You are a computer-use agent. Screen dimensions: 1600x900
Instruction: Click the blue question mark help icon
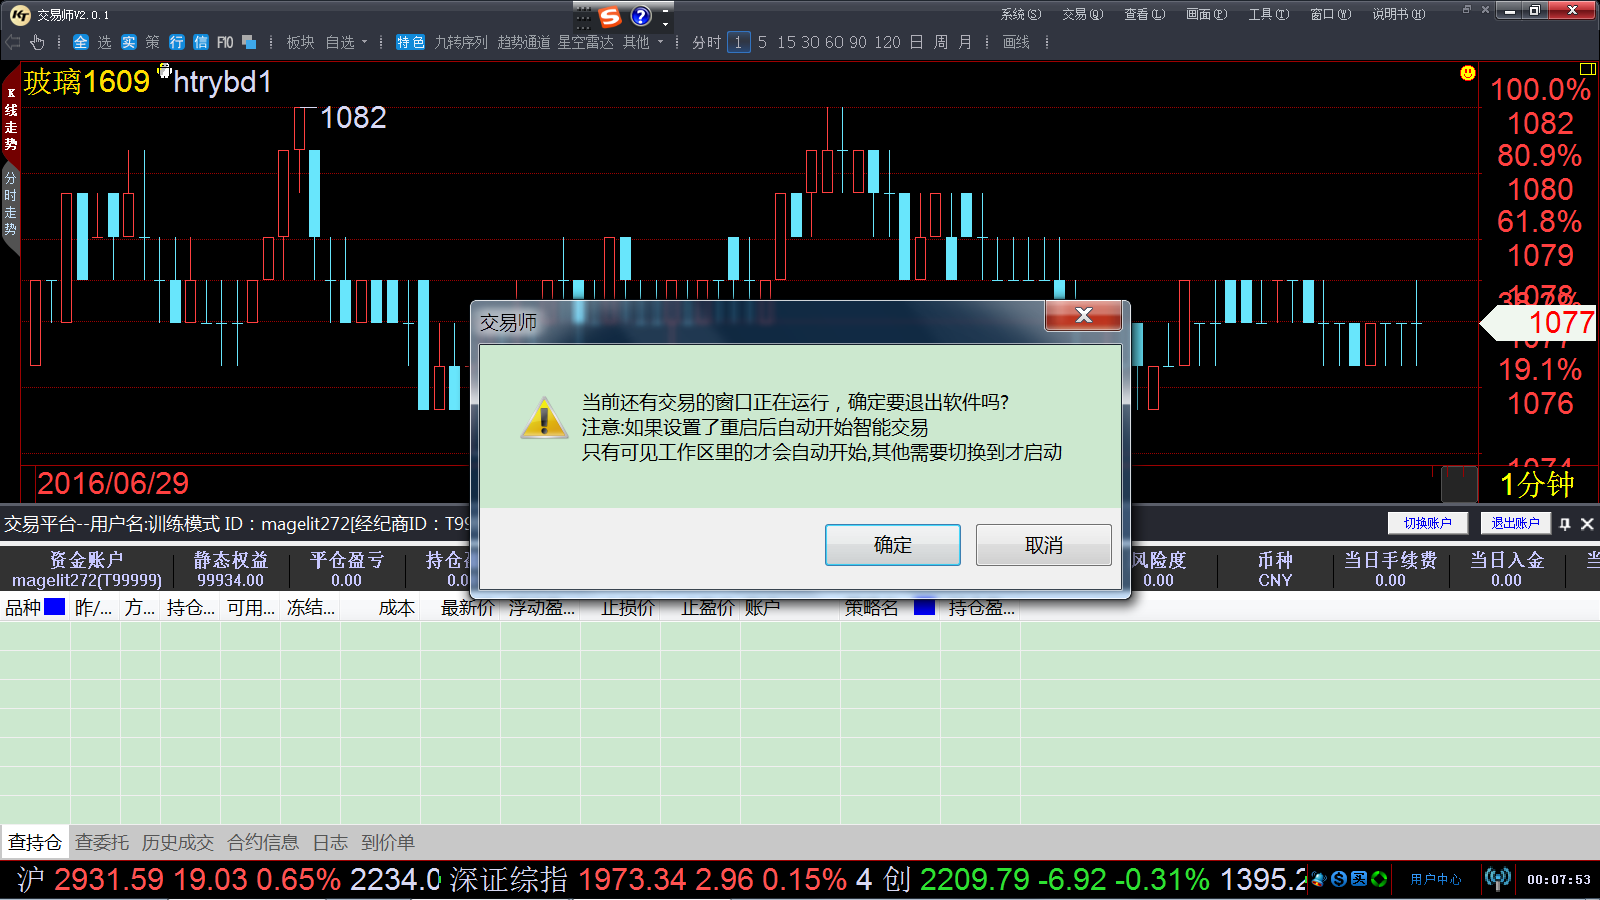pyautogui.click(x=641, y=16)
